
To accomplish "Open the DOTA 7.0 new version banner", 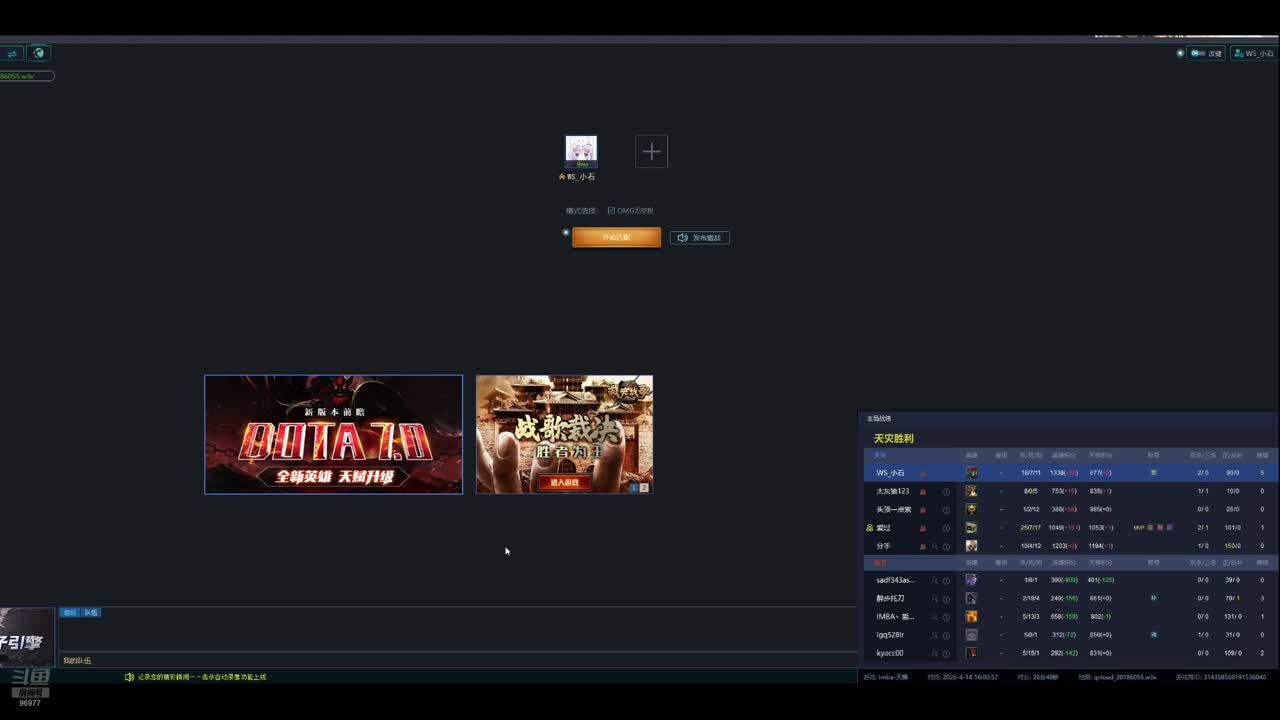I will [333, 434].
